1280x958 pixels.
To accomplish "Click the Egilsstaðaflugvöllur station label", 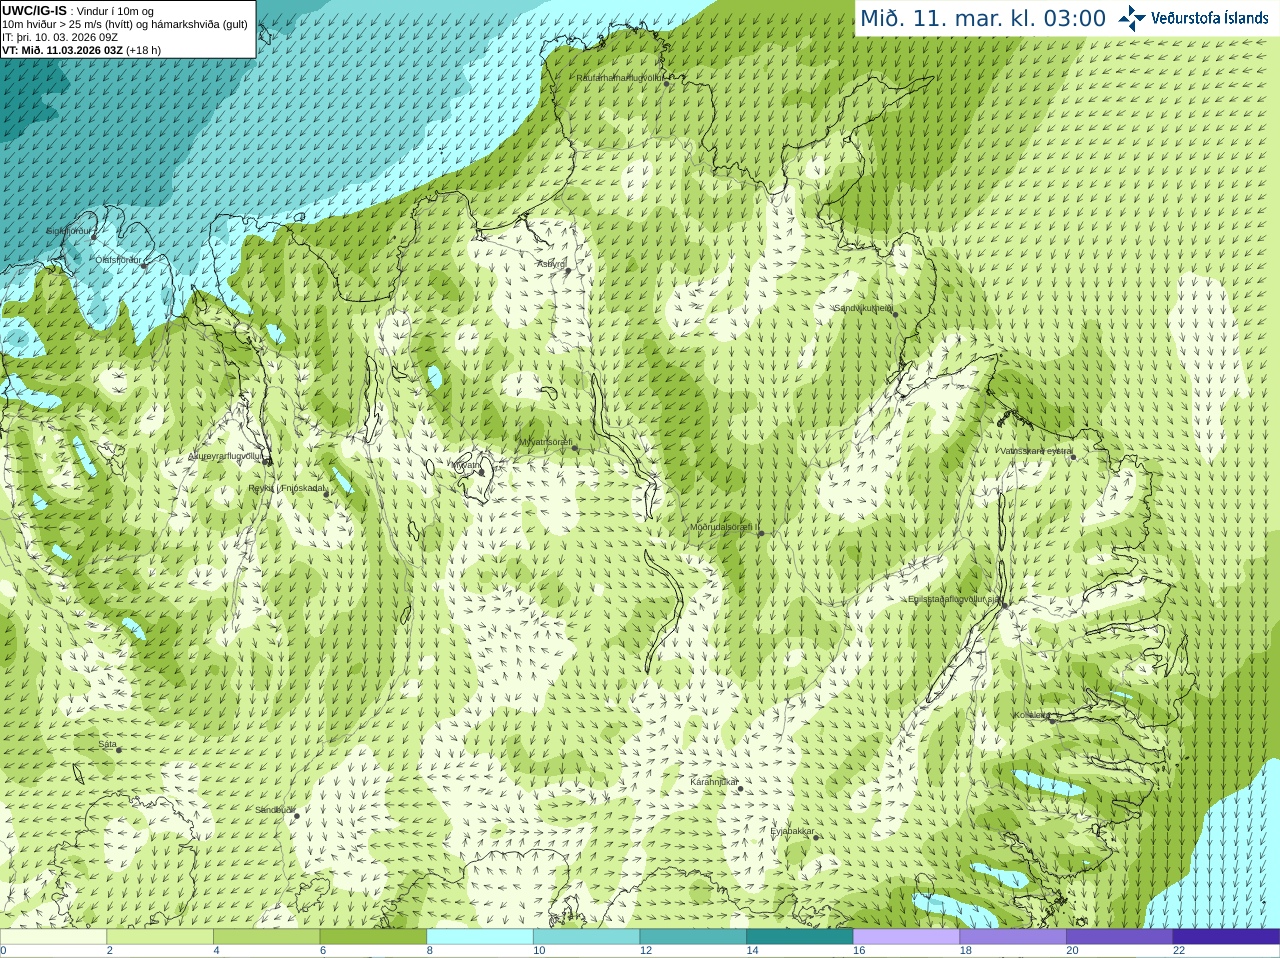I will click(x=955, y=599).
